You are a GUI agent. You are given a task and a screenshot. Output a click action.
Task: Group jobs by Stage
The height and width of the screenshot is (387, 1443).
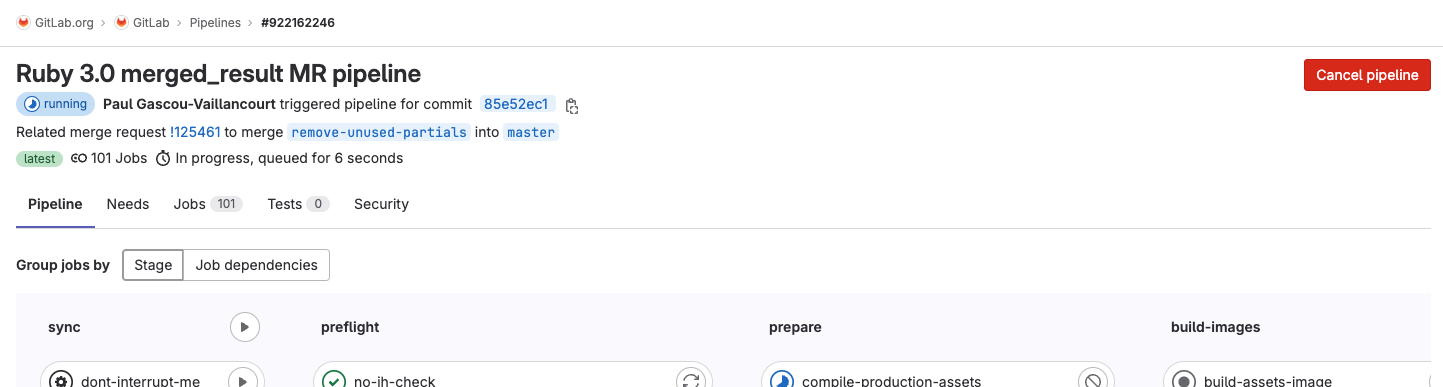point(153,265)
